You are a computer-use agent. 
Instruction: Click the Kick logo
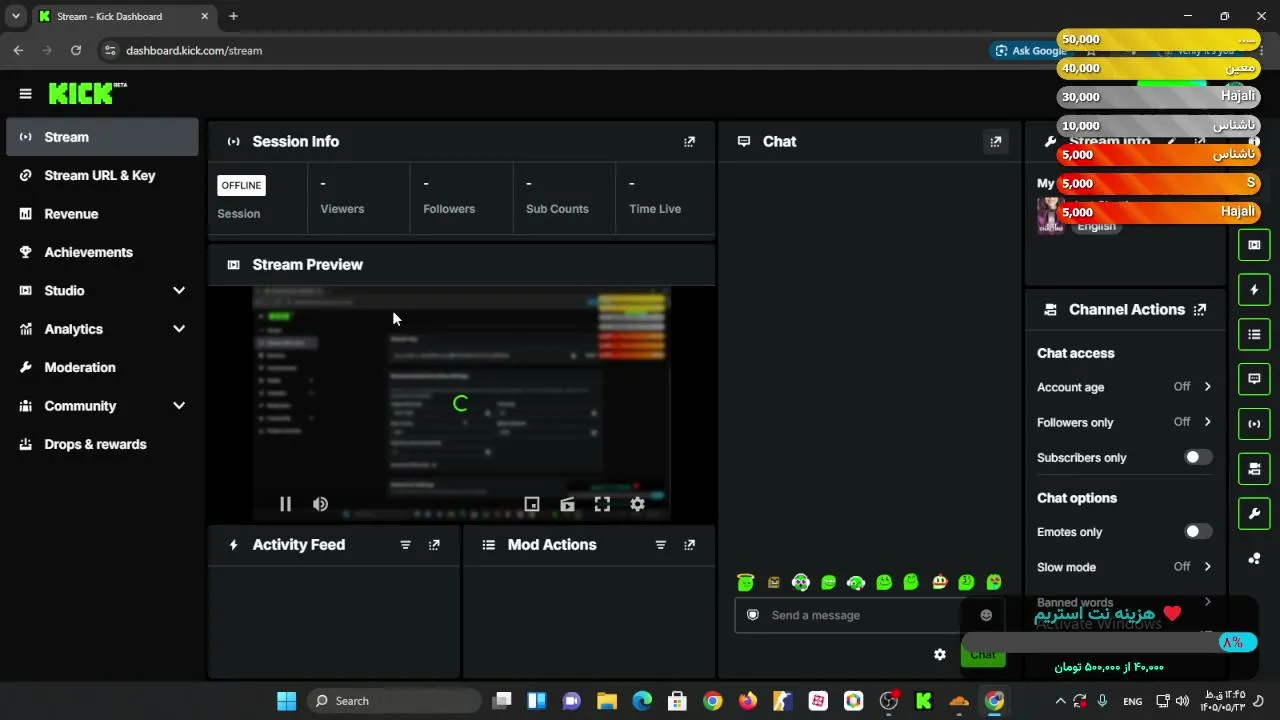click(88, 93)
